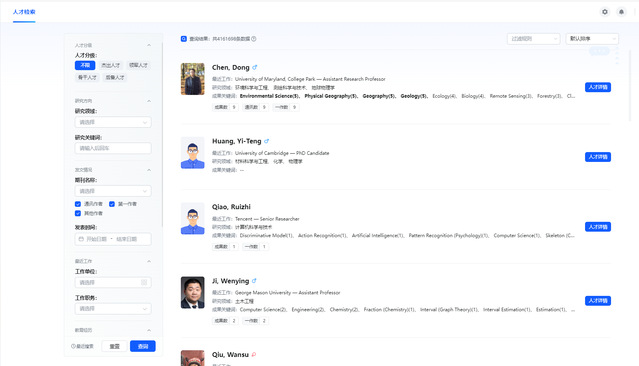Open the 最近搜索 recent searches link

point(82,346)
